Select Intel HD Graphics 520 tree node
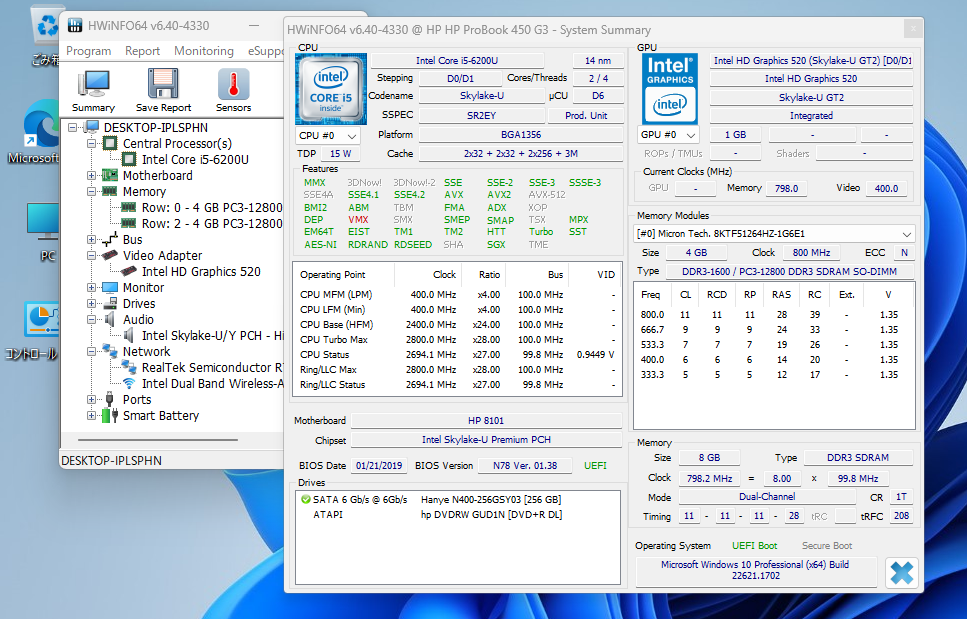The height and width of the screenshot is (619, 967). click(200, 271)
